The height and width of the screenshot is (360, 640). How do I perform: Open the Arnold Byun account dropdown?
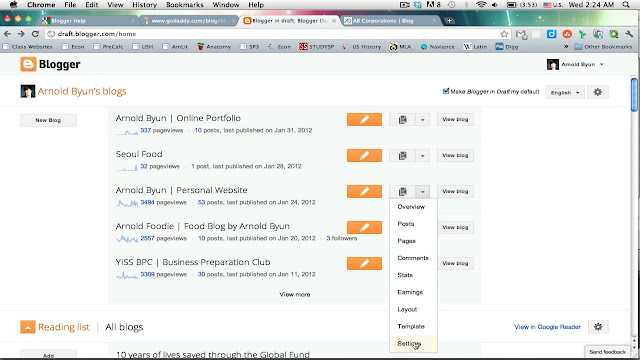coord(576,64)
